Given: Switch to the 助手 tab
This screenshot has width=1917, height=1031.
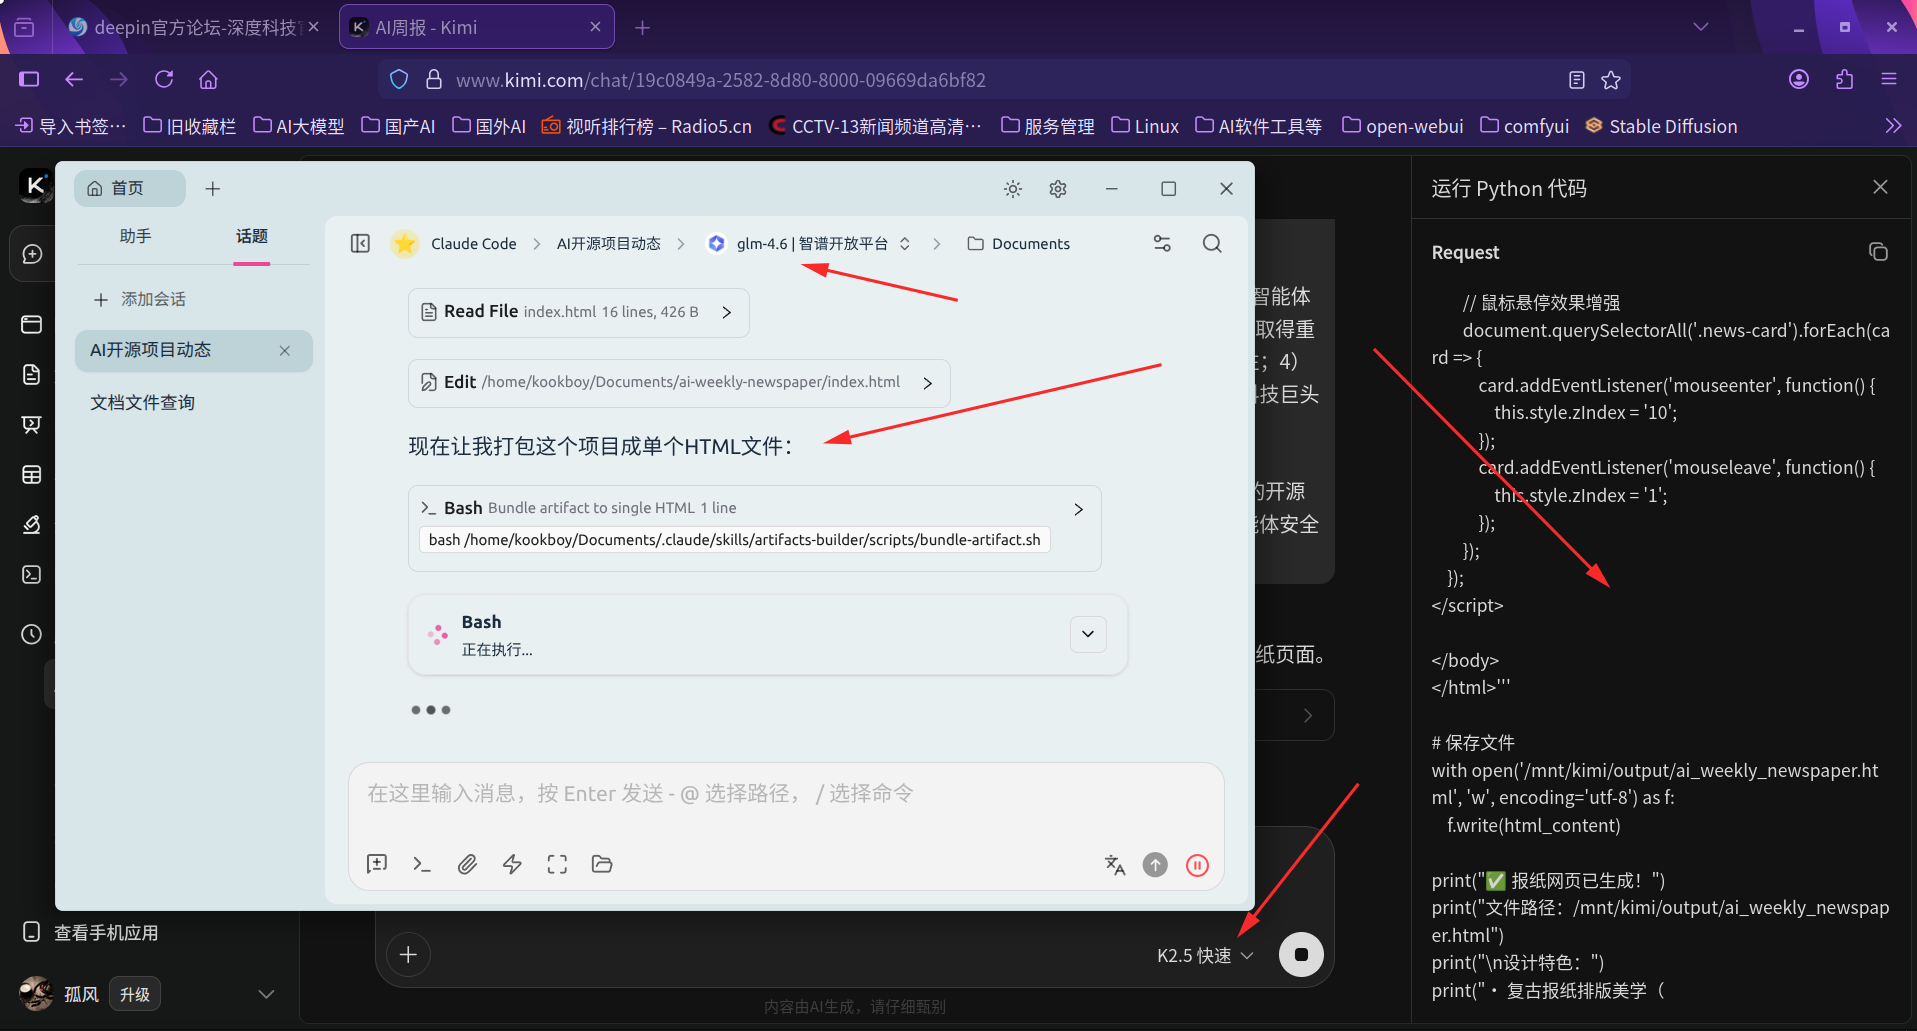Looking at the screenshot, I should coord(135,236).
